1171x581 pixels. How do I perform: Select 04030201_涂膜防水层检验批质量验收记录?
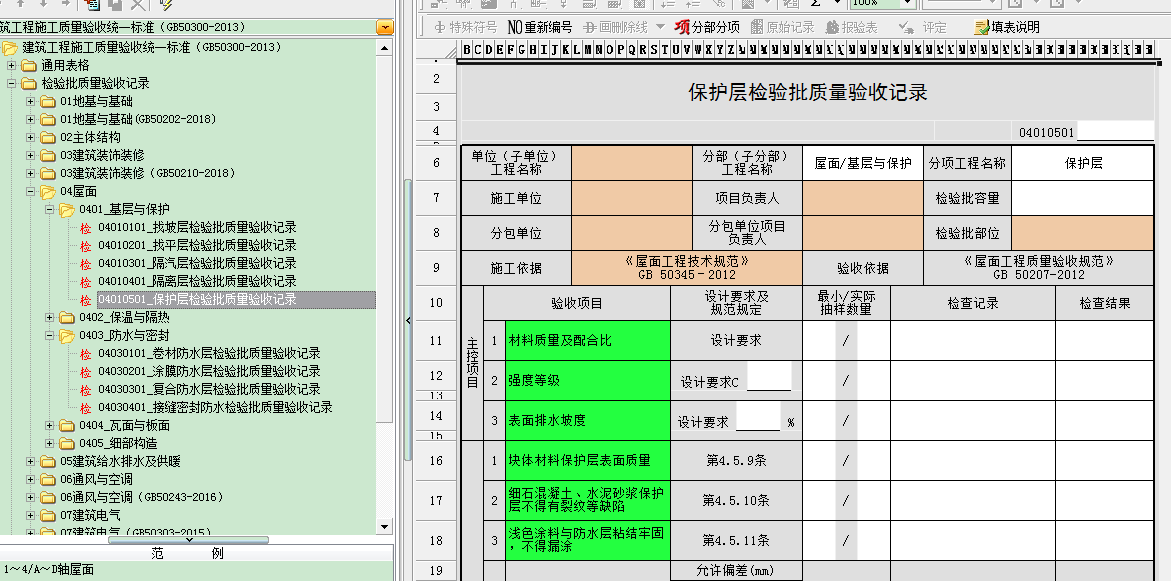click(x=208, y=371)
